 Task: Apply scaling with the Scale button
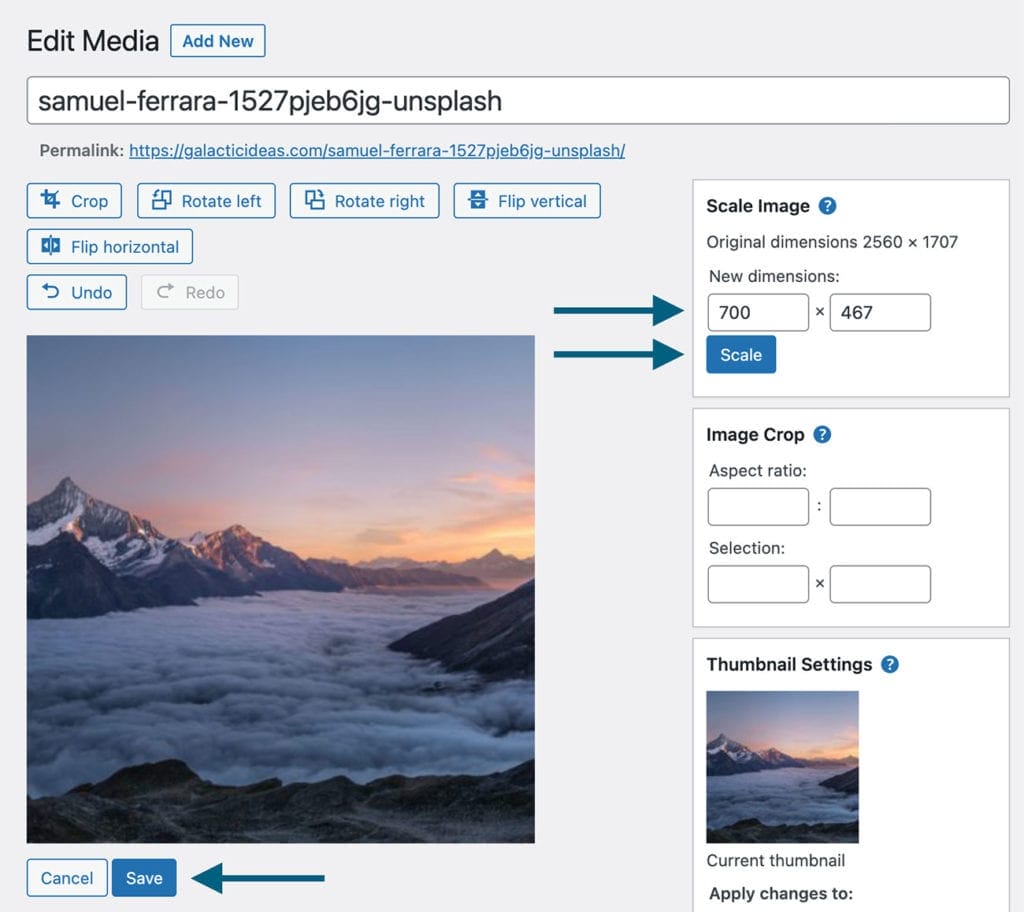click(741, 354)
